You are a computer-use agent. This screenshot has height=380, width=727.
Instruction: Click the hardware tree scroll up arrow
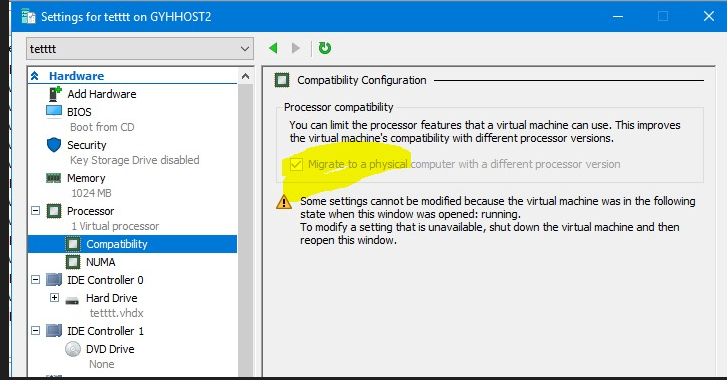click(245, 76)
